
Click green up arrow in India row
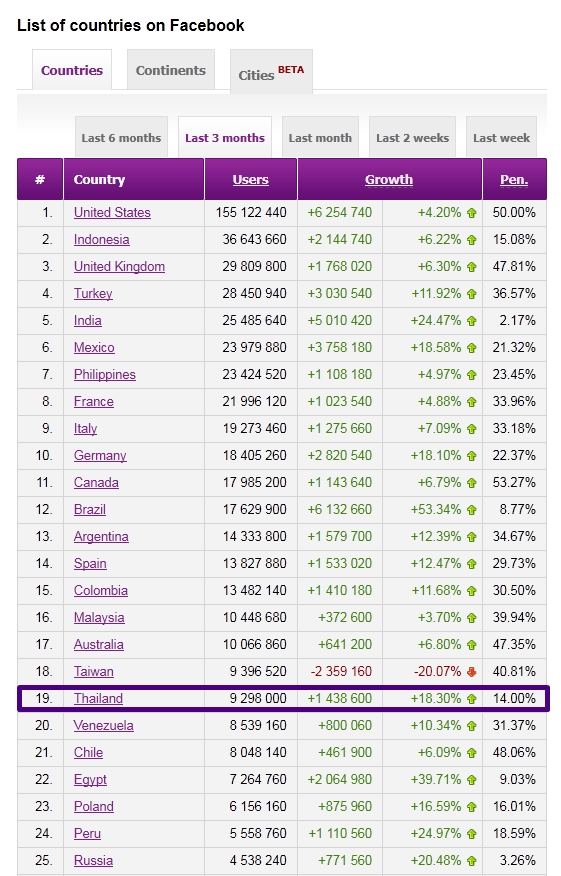point(472,321)
